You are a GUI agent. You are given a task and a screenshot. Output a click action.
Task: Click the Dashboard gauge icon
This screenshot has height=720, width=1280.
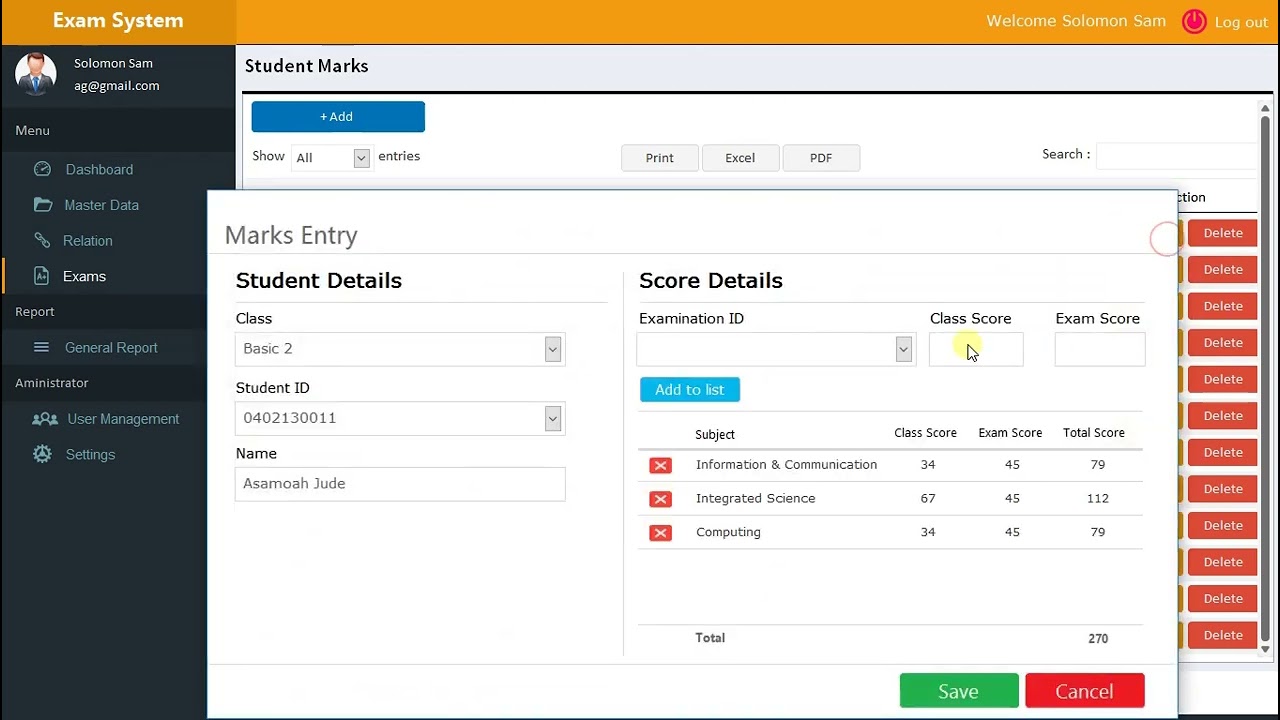point(42,169)
